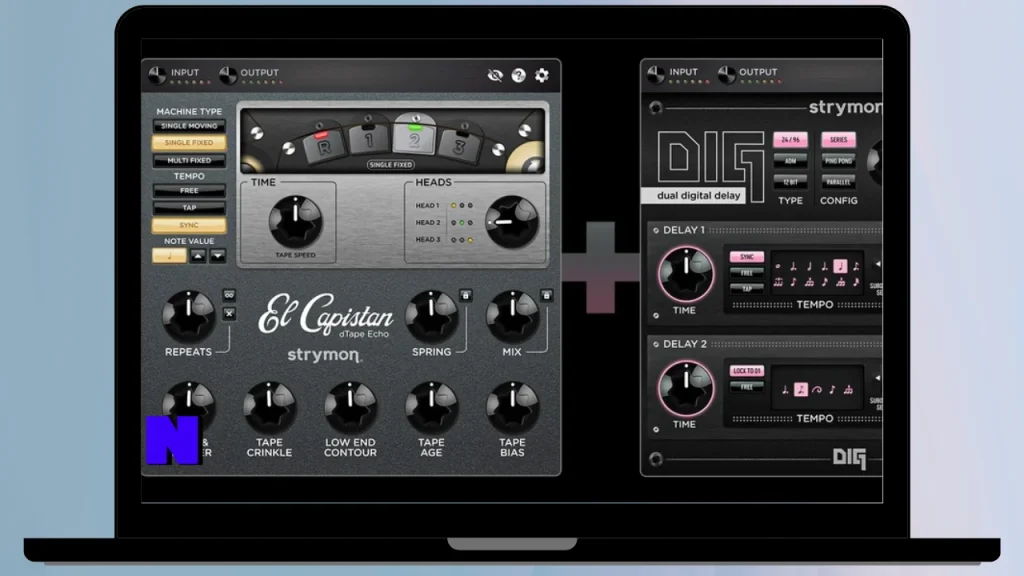Click the TAPE BIAS knob
The width and height of the screenshot is (1024, 576).
coord(512,408)
